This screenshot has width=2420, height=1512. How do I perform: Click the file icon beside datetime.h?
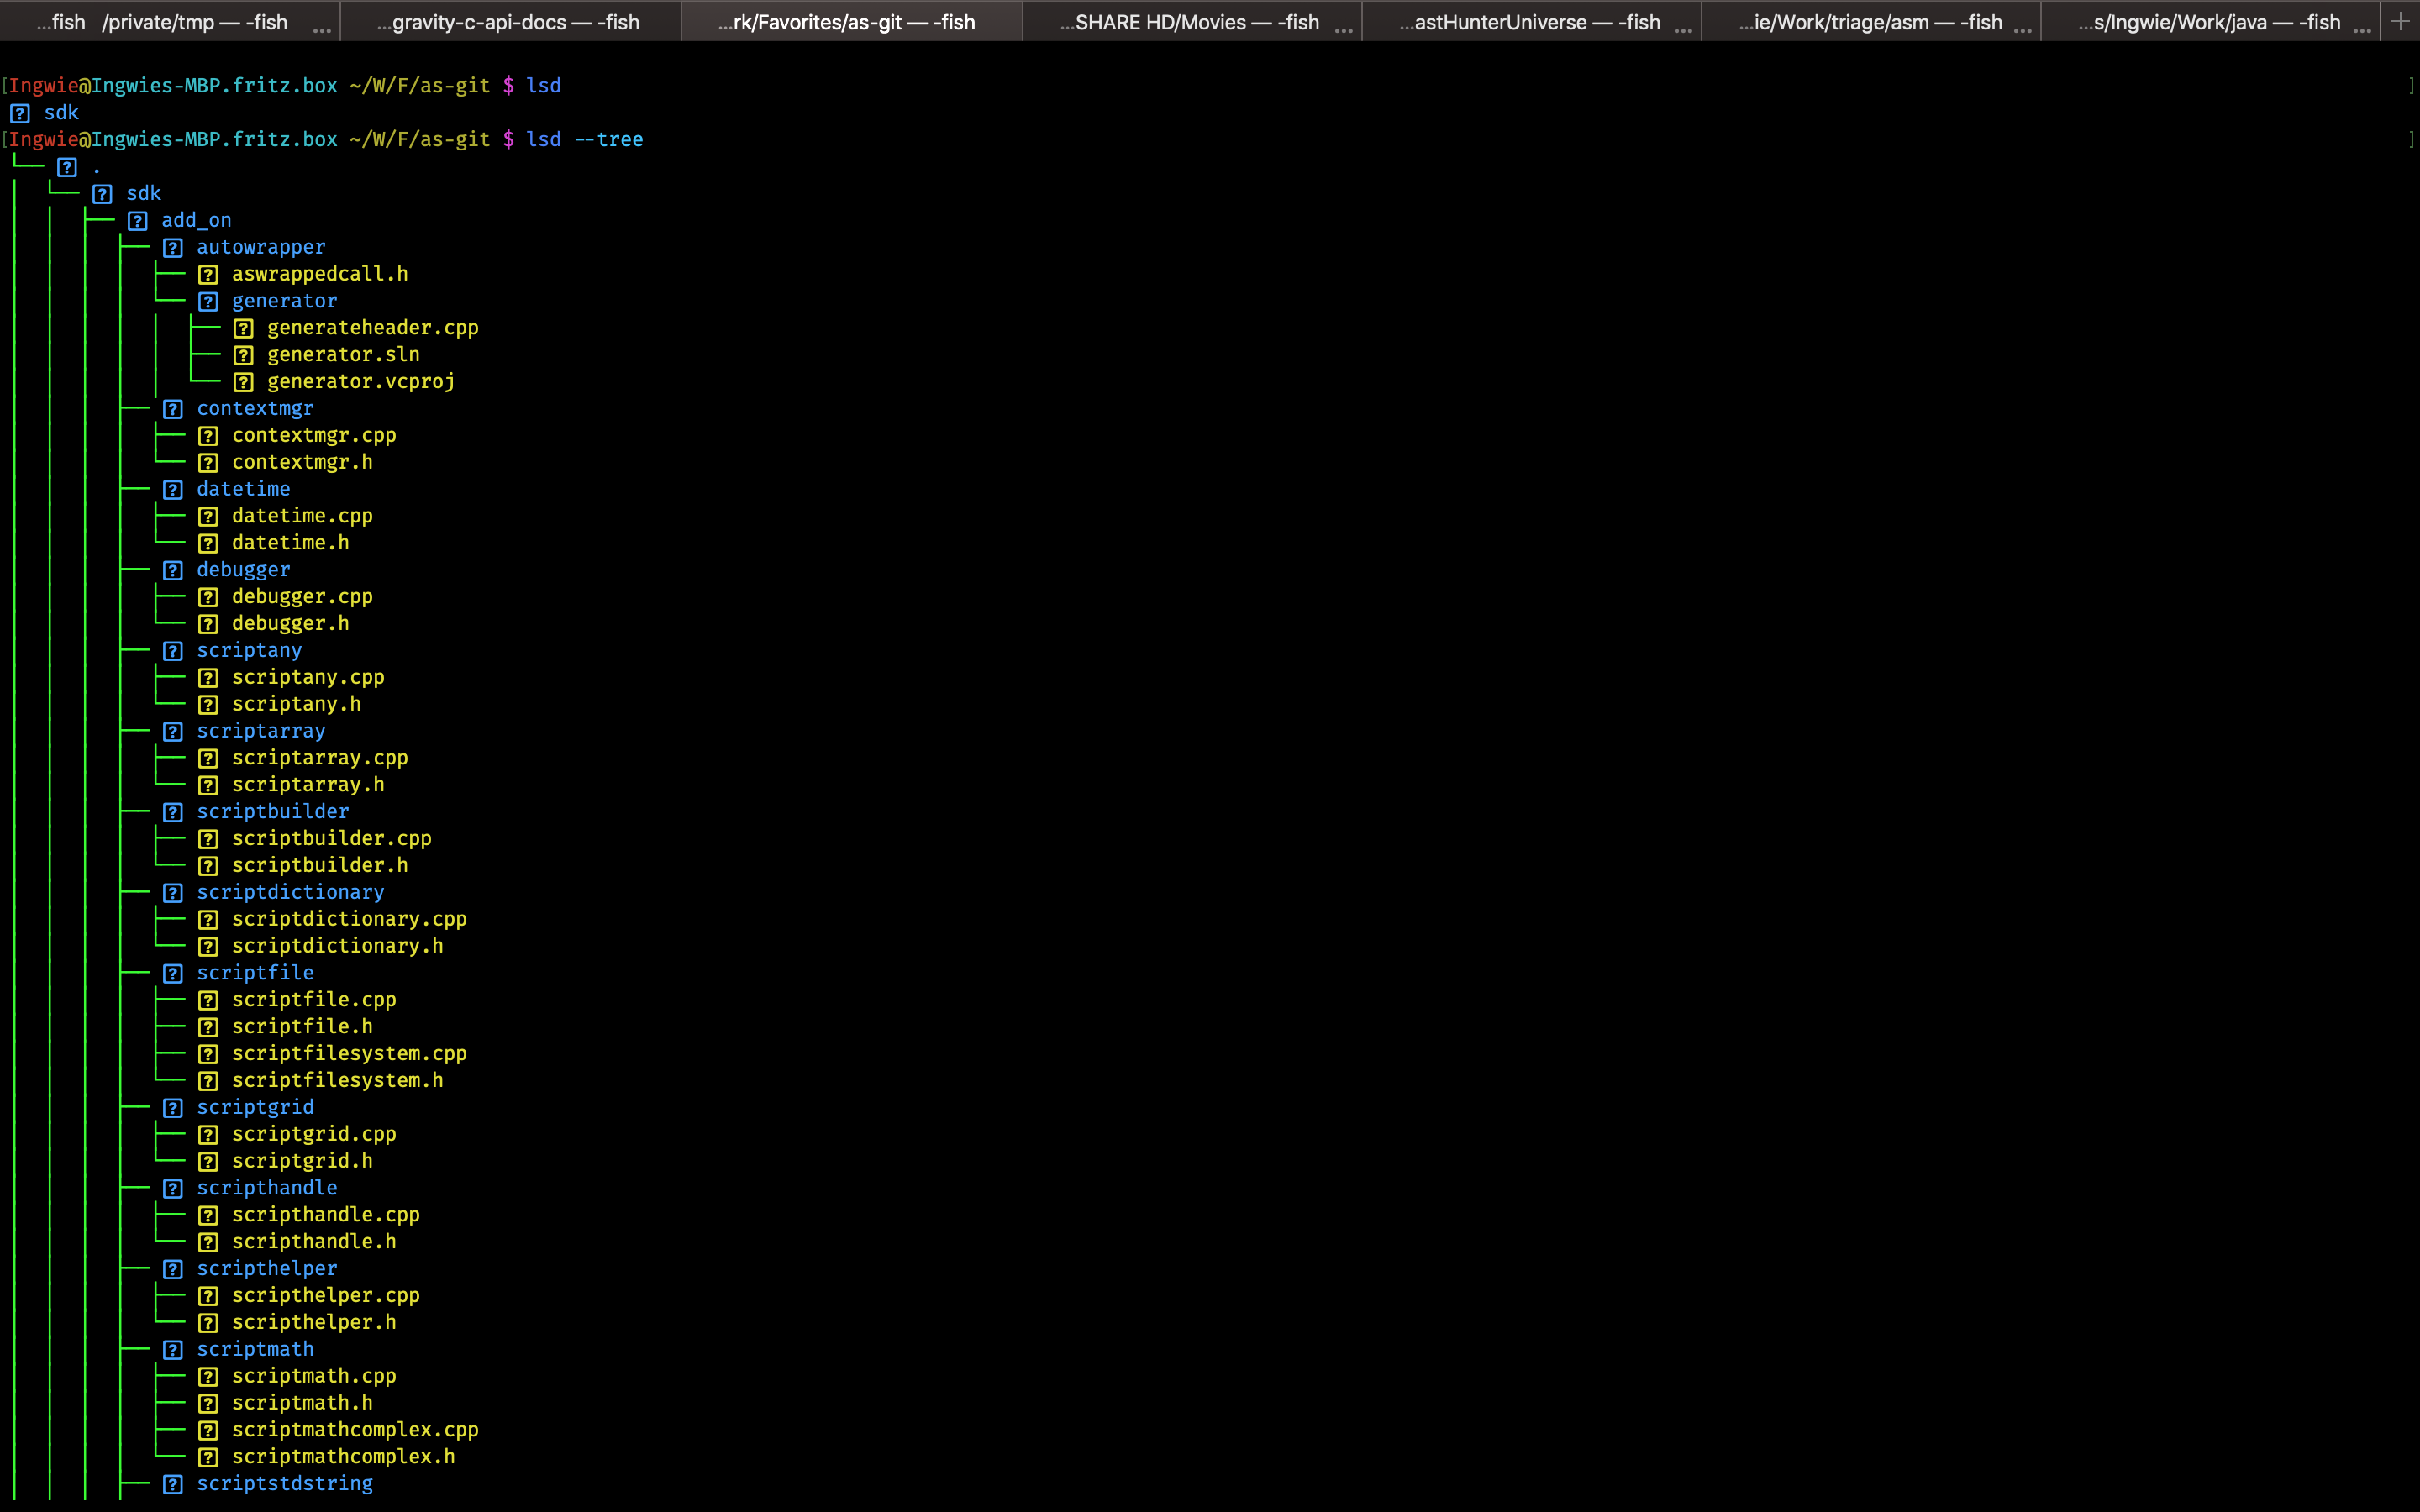tap(209, 543)
